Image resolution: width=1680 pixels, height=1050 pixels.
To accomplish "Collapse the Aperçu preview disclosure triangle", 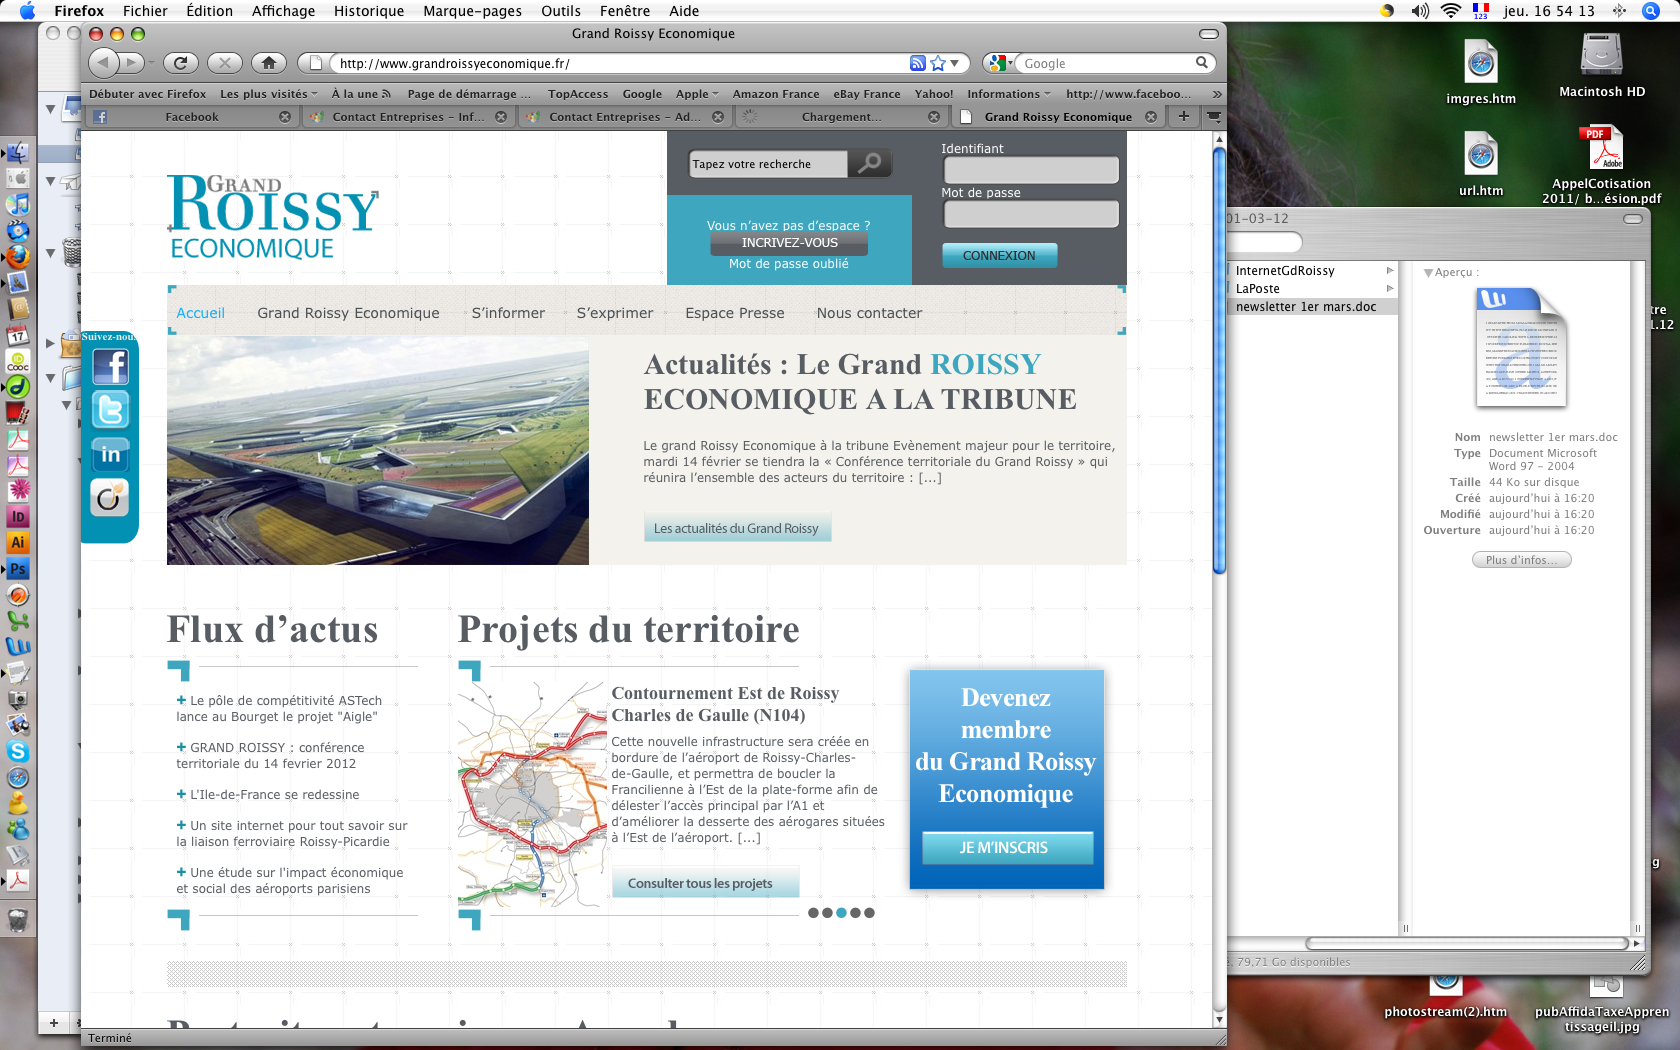I will [1428, 272].
